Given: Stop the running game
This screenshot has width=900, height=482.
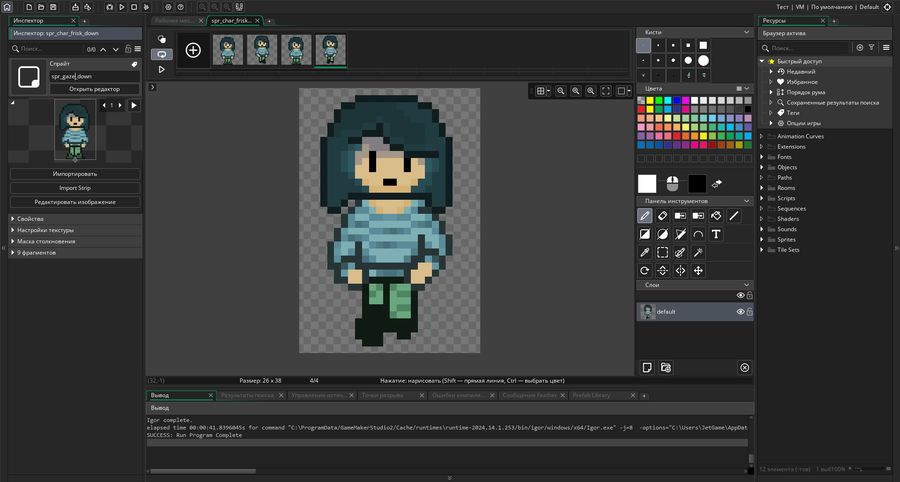Looking at the screenshot, I should pos(134,7).
